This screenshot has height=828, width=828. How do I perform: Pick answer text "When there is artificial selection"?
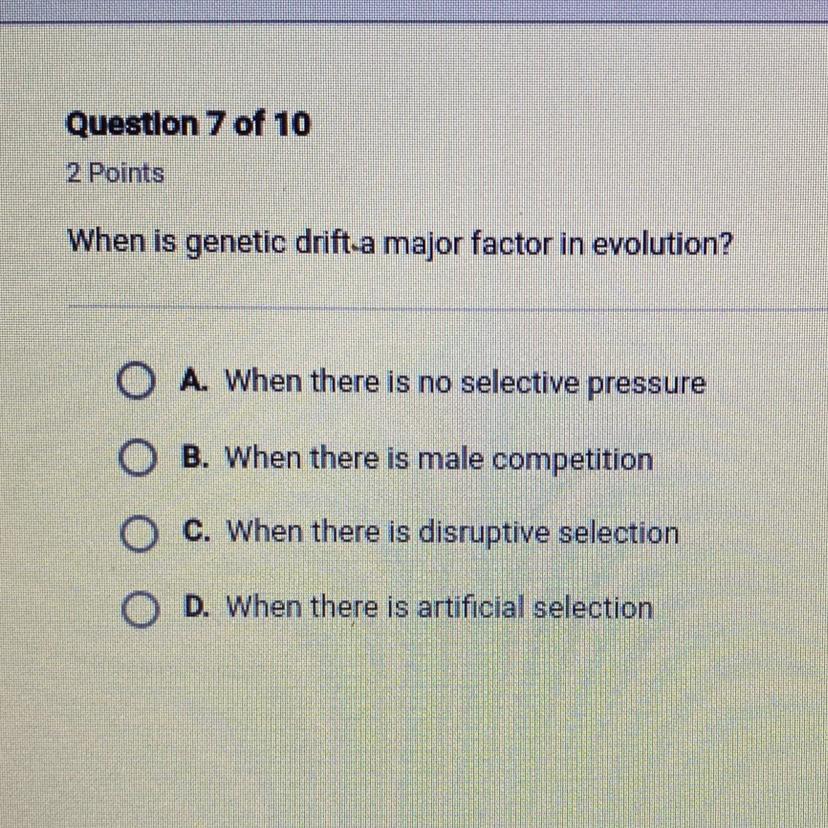(440, 607)
